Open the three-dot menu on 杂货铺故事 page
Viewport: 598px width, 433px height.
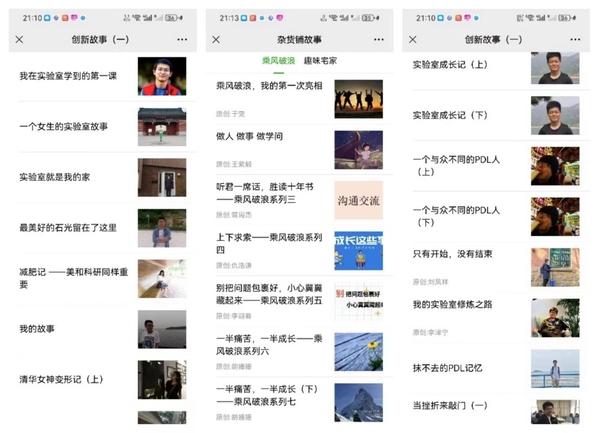(x=379, y=39)
